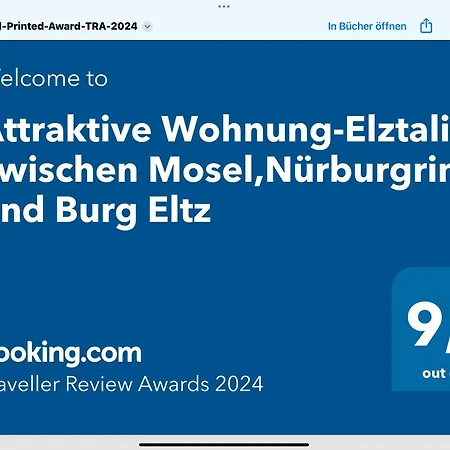Open document in Bücher app
The image size is (450, 450).
(367, 26)
